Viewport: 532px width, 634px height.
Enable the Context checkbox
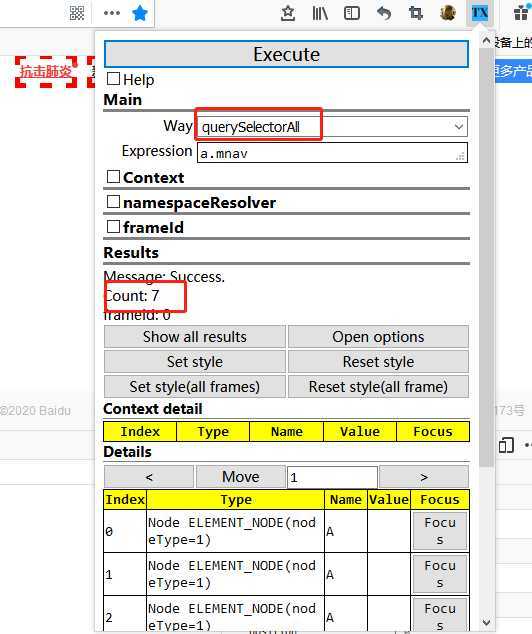tap(113, 177)
